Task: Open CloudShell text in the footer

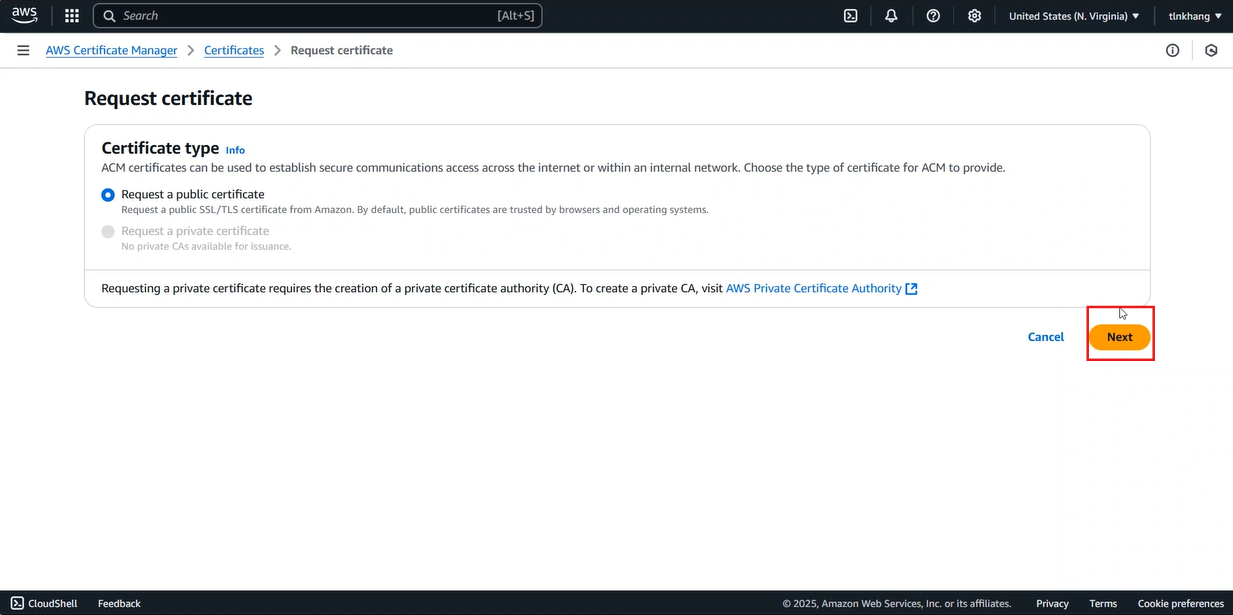Action: click(52, 603)
